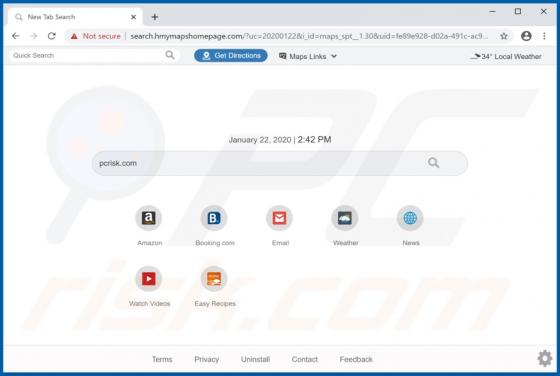Maximize the browser window
The width and height of the screenshot is (560, 376).
coord(518,11)
